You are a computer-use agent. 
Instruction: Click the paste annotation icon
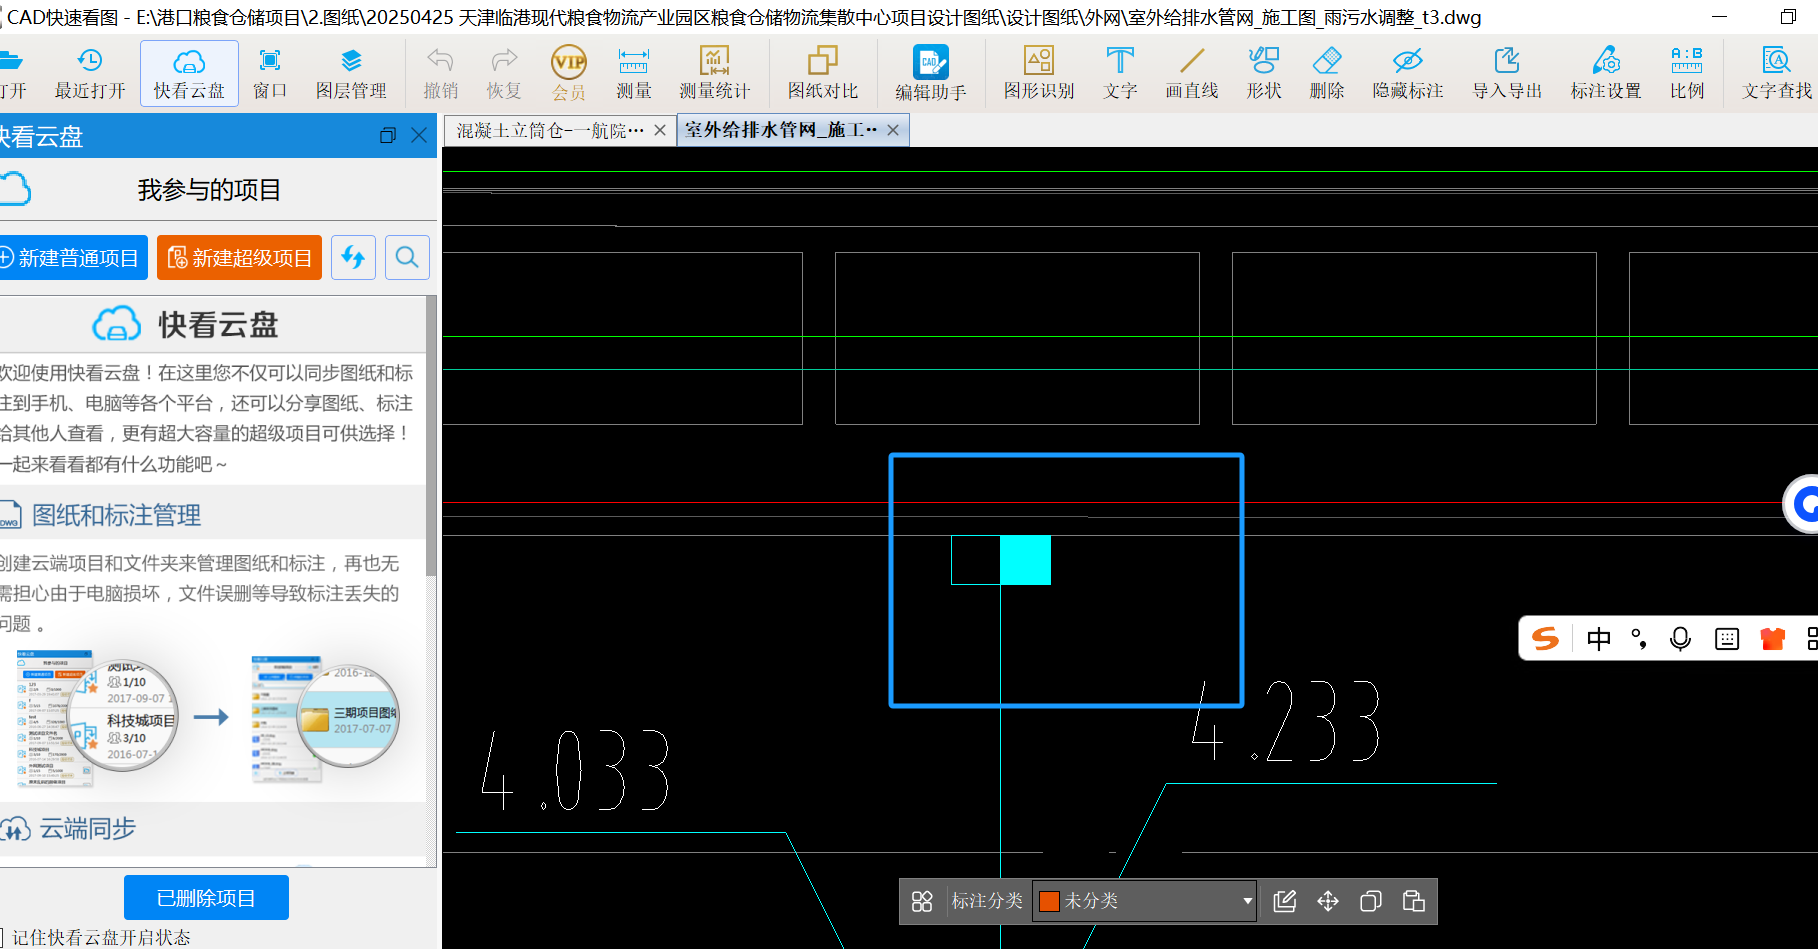[1414, 901]
